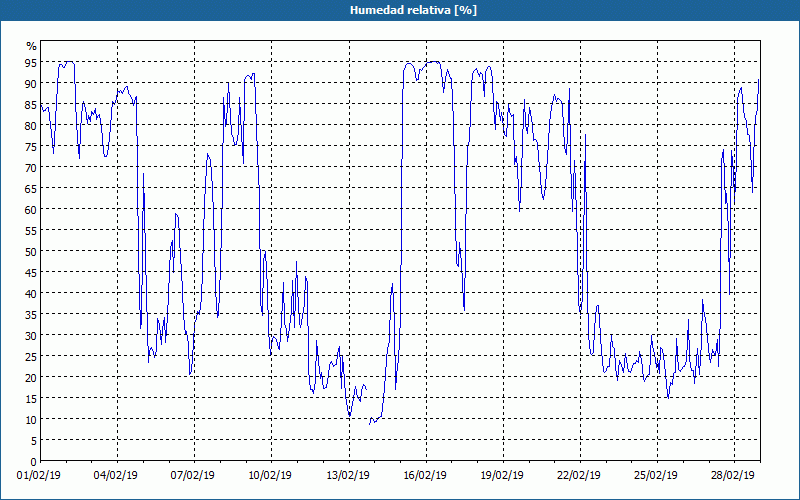Screen dimensions: 800x500
Task: Click the % unit label on the y-axis
Action: tap(32, 46)
